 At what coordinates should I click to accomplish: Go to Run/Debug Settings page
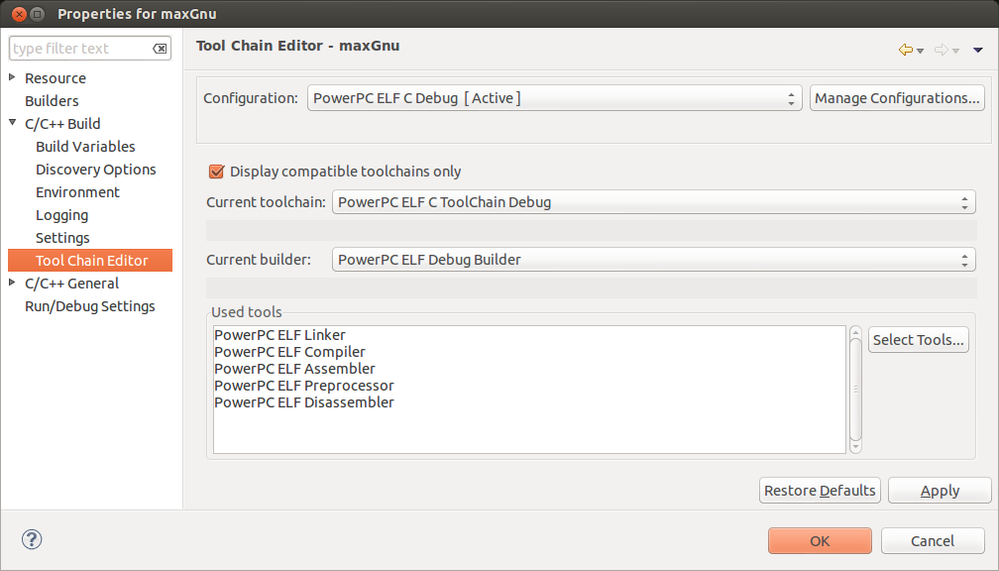(x=90, y=306)
